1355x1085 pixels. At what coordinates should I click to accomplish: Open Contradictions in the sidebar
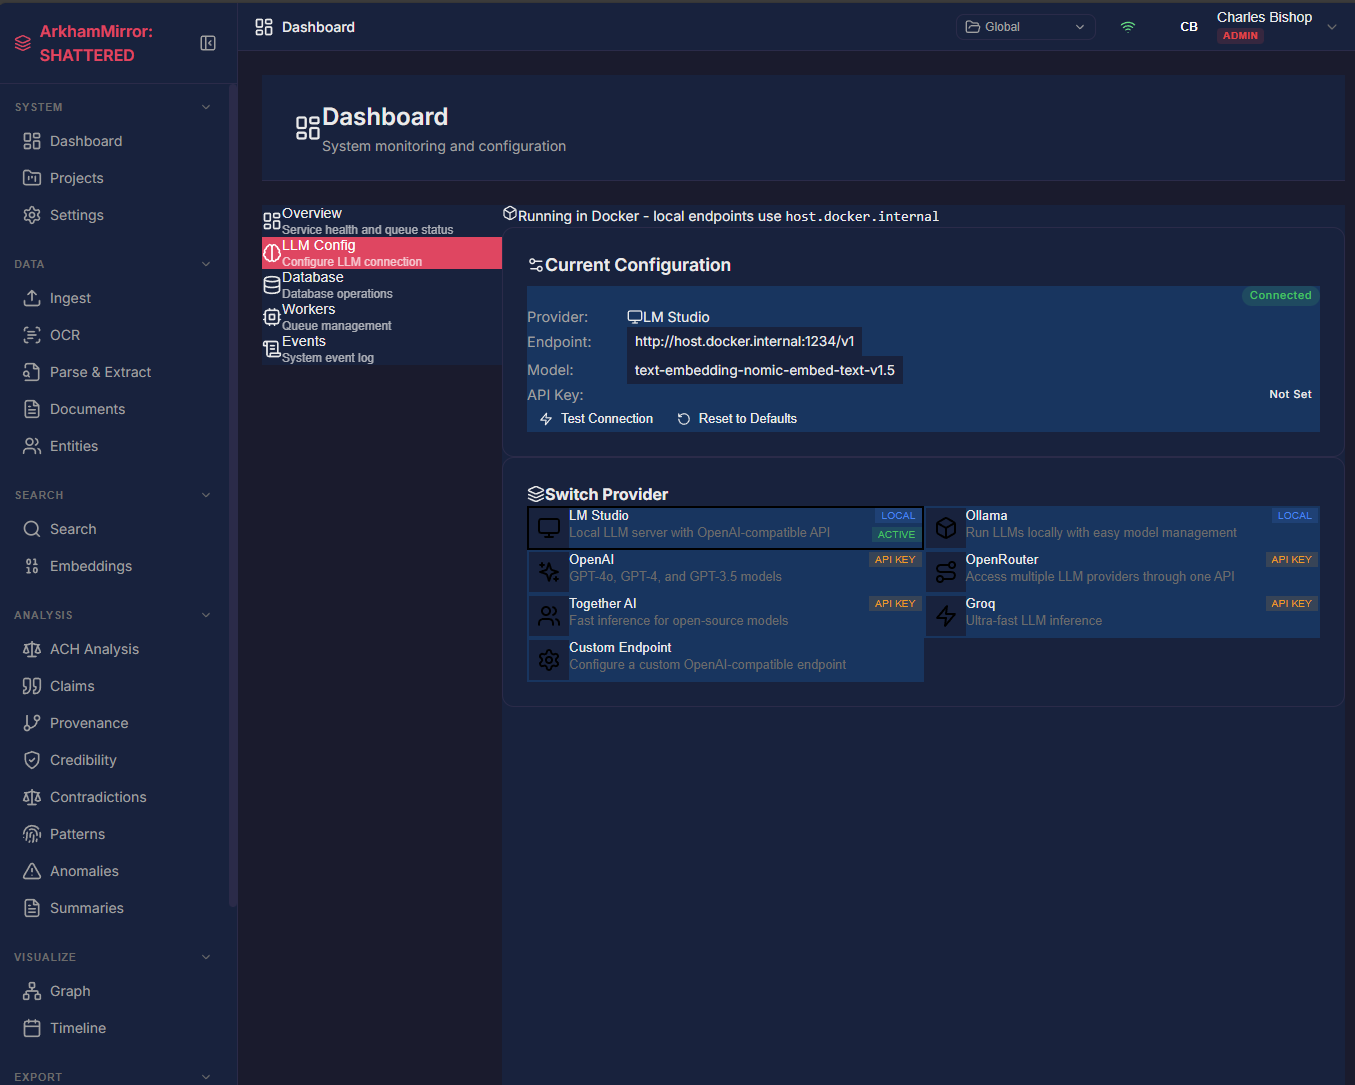[x=114, y=797]
